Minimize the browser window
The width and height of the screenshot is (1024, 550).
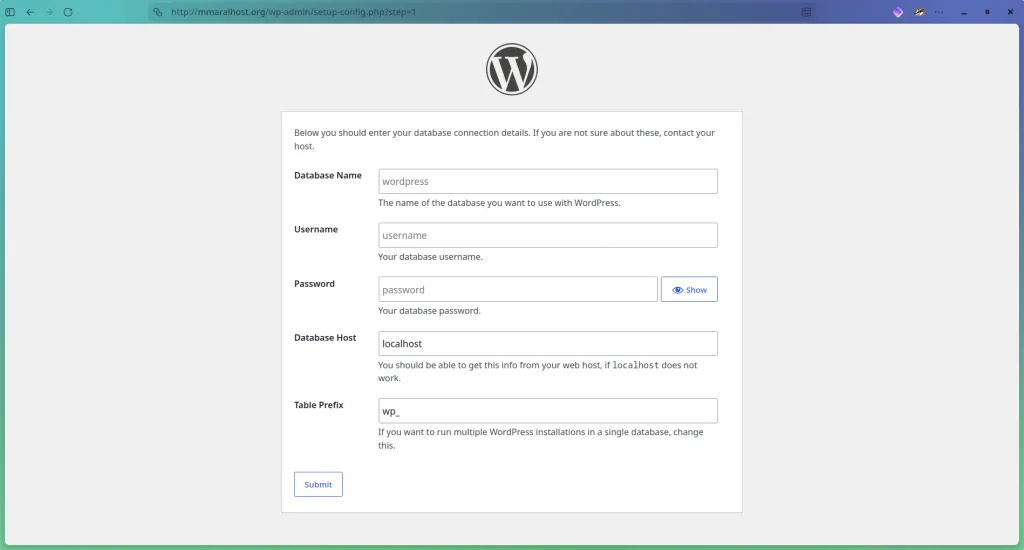coord(964,12)
